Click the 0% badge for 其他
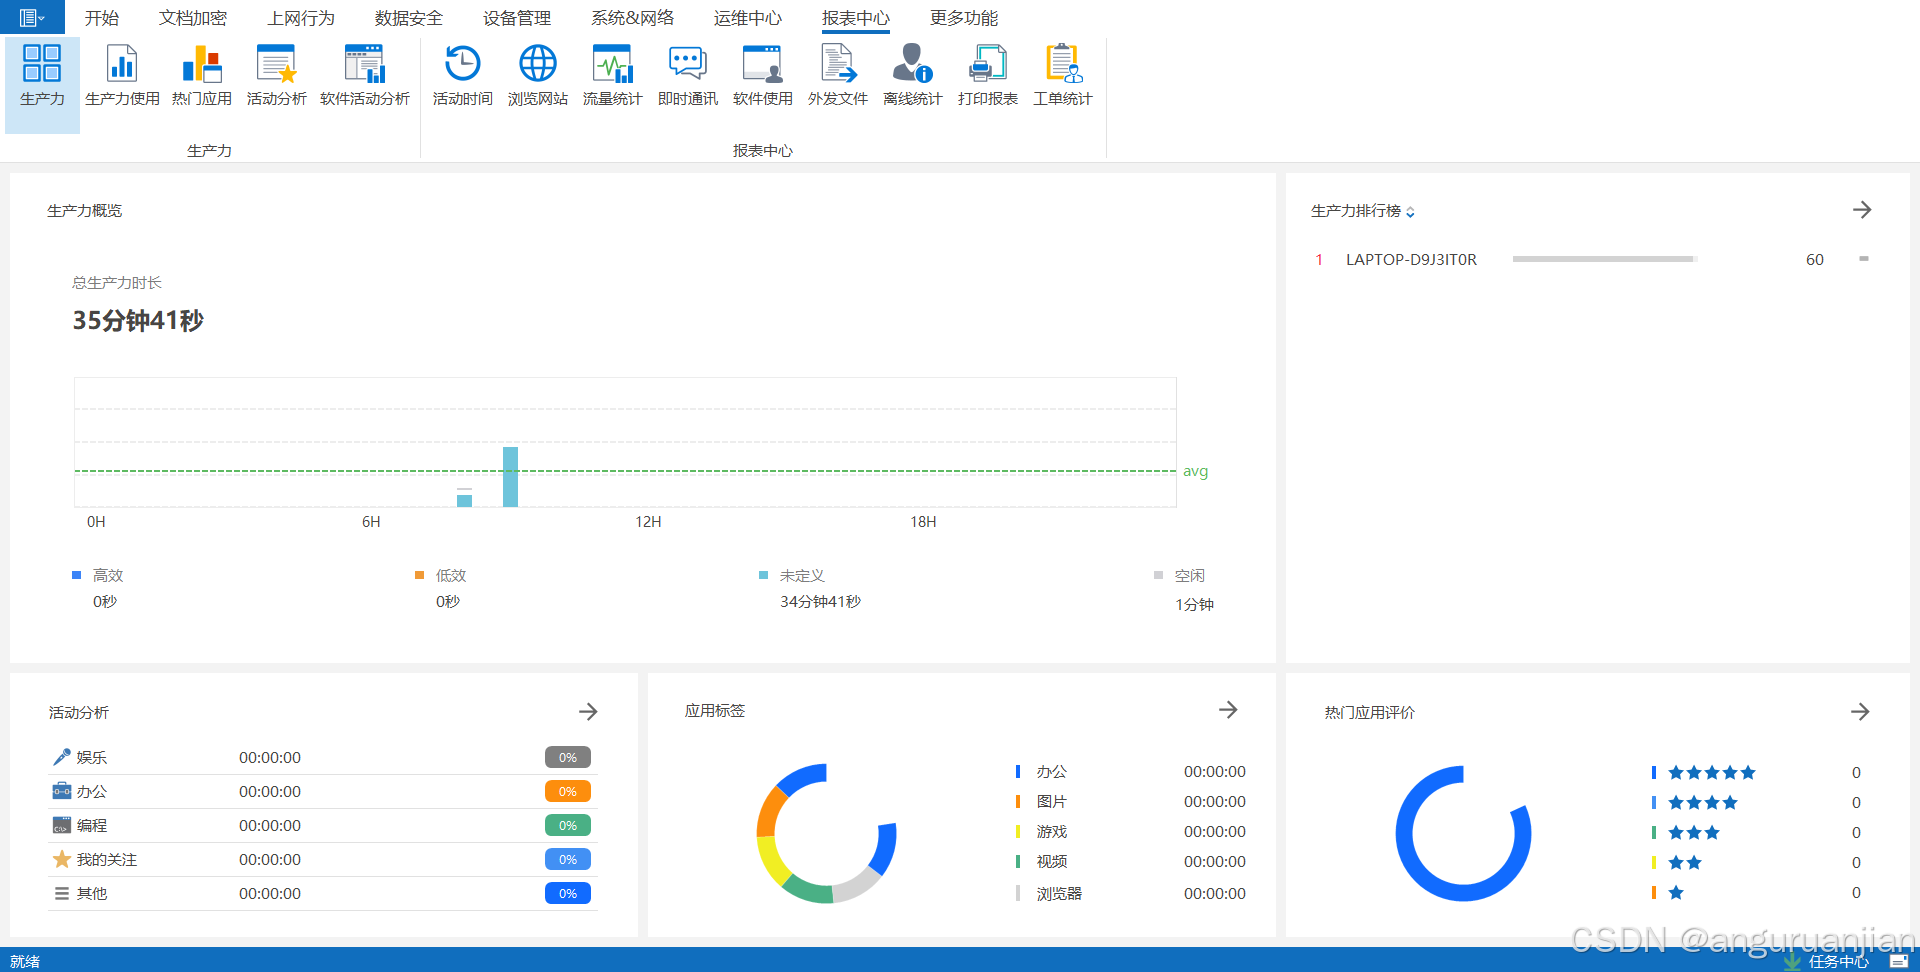This screenshot has height=972, width=1920. click(568, 893)
